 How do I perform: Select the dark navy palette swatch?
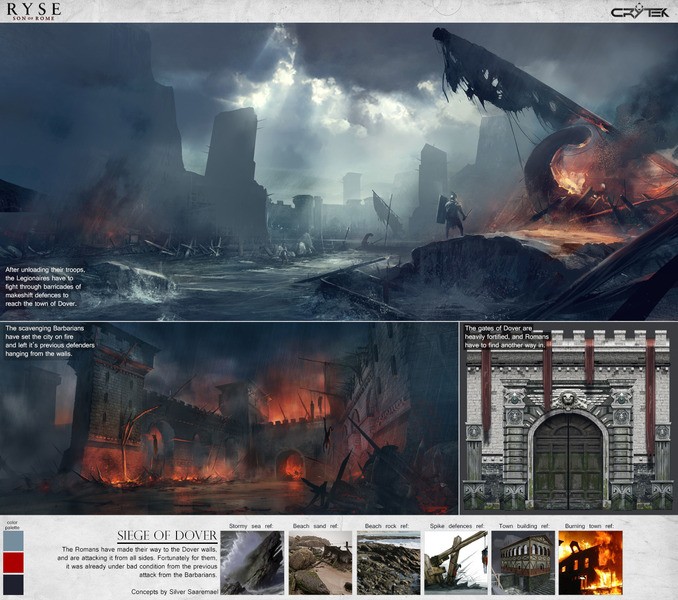[13, 585]
